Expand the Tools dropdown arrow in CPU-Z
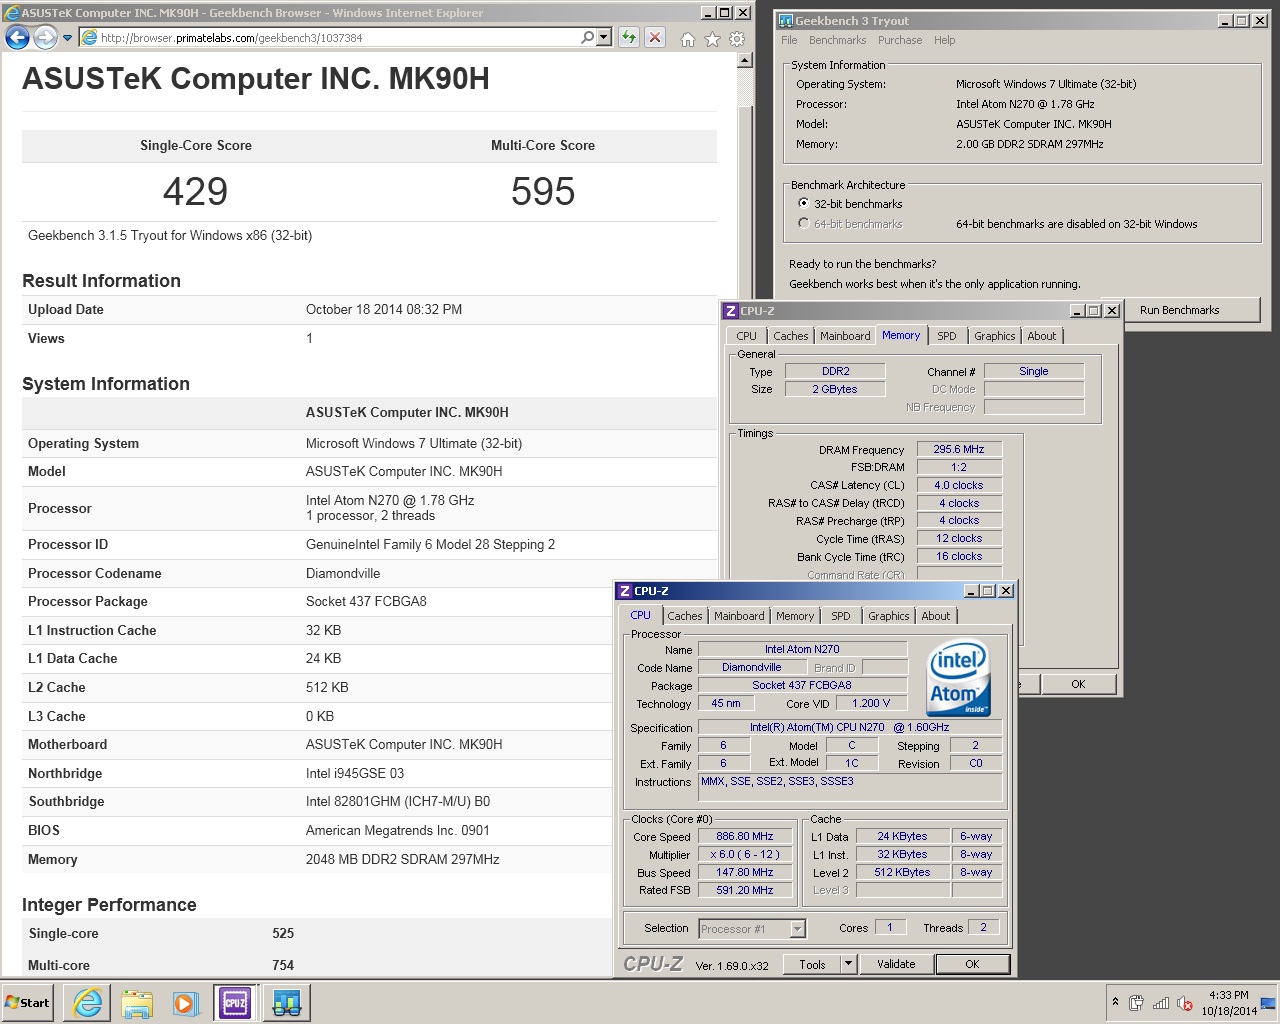 pyautogui.click(x=848, y=964)
